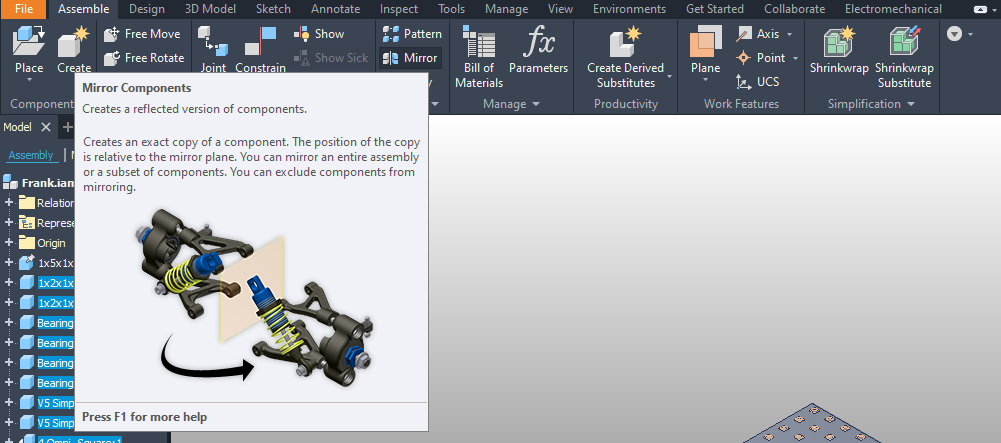Click the Shrinkwrap tool
The width and height of the screenshot is (1001, 443).
pyautogui.click(x=839, y=49)
